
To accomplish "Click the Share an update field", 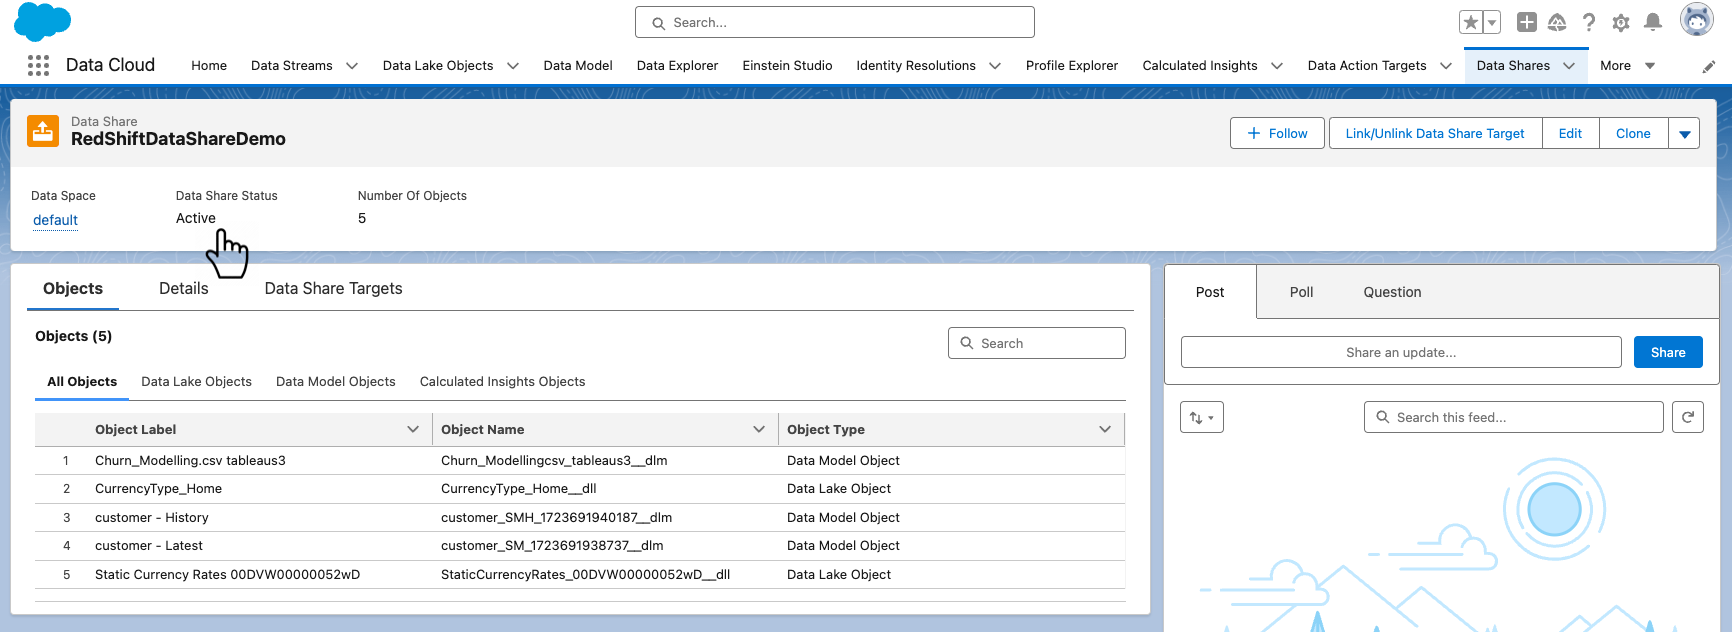I will click(x=1401, y=352).
